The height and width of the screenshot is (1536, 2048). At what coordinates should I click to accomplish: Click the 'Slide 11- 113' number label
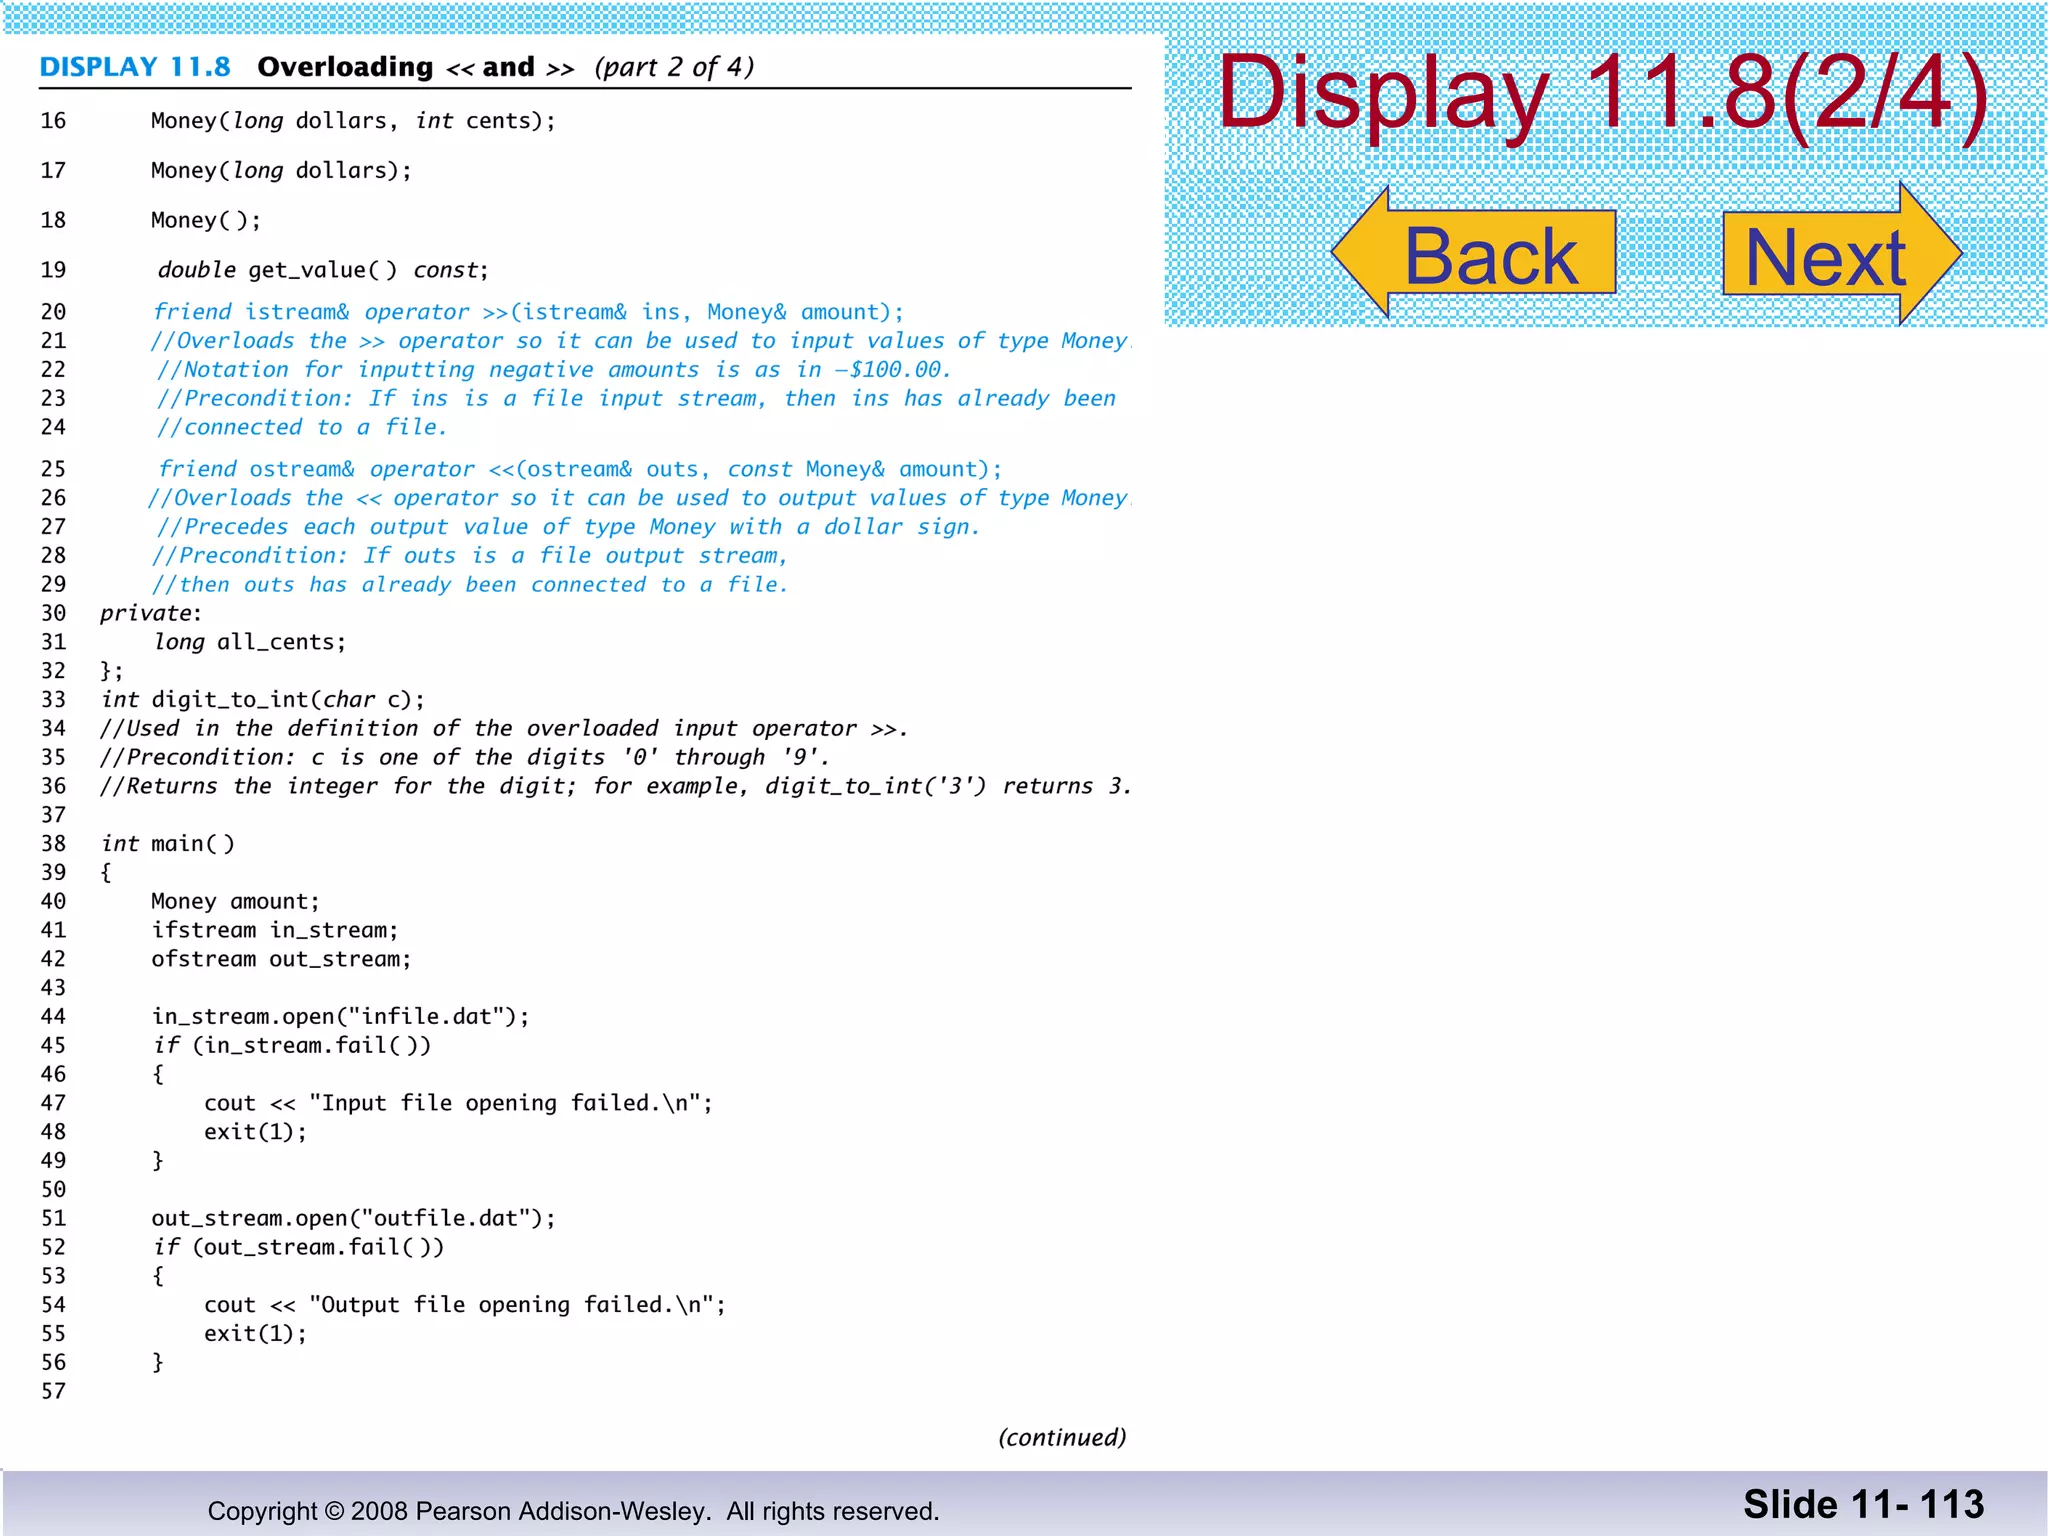pyautogui.click(x=1864, y=1505)
